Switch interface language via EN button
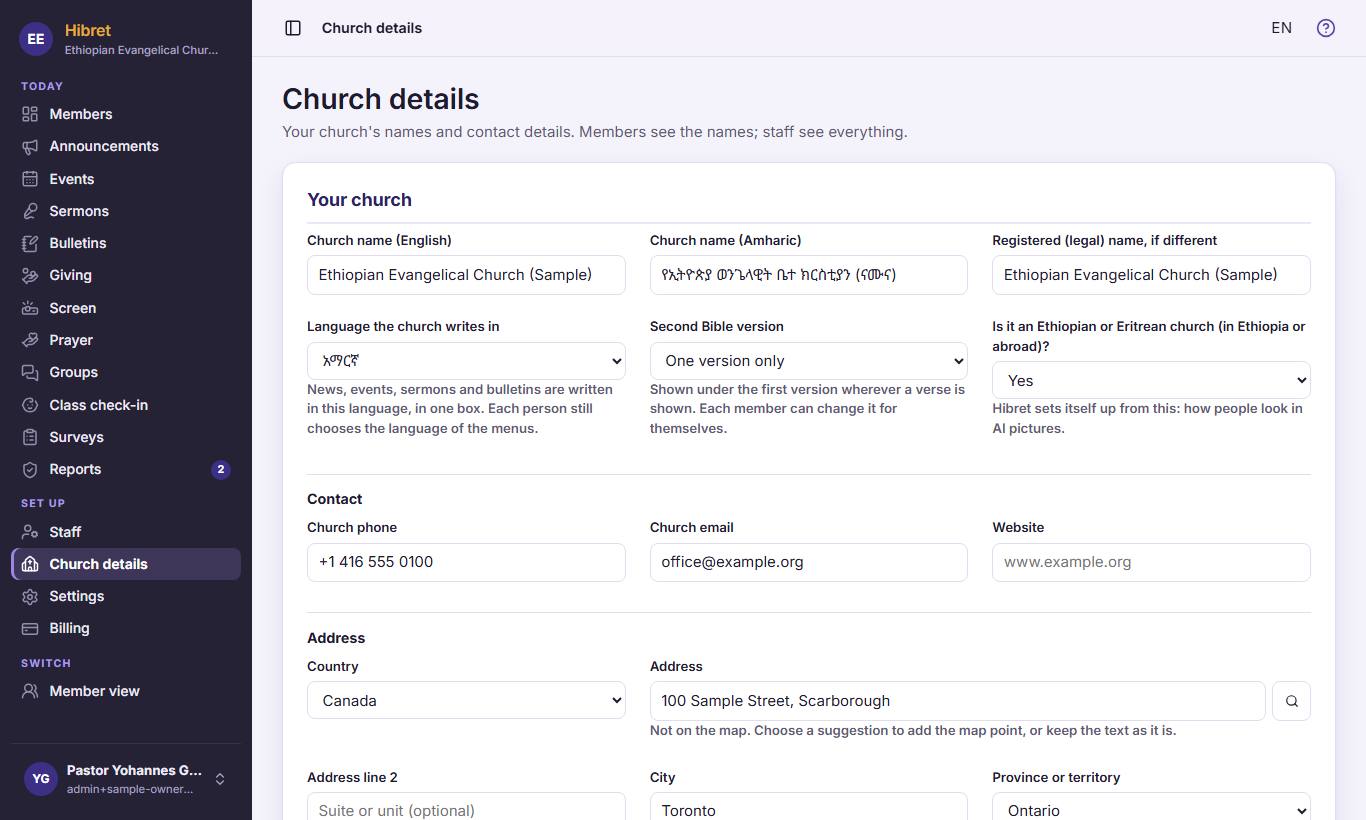Viewport: 1366px width, 820px height. point(1281,28)
